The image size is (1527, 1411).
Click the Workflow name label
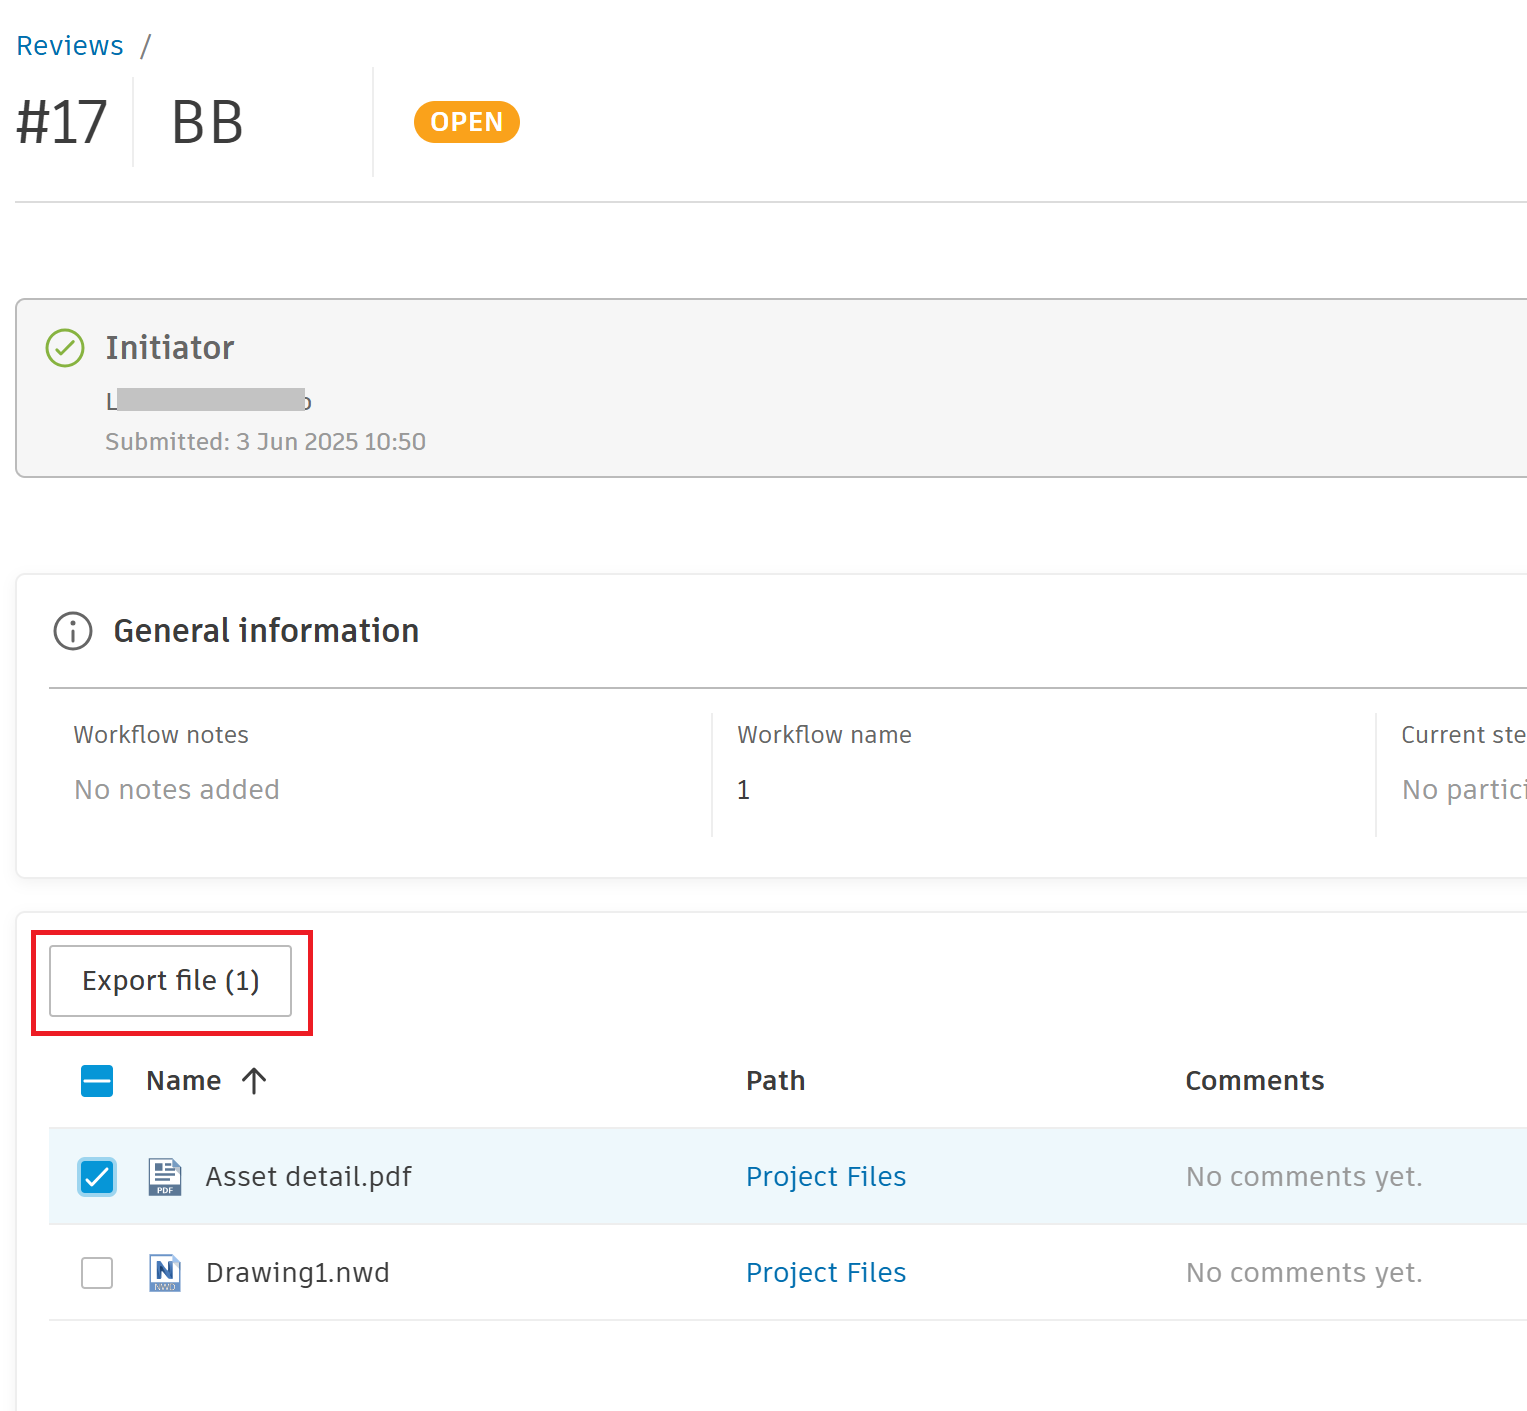click(825, 735)
